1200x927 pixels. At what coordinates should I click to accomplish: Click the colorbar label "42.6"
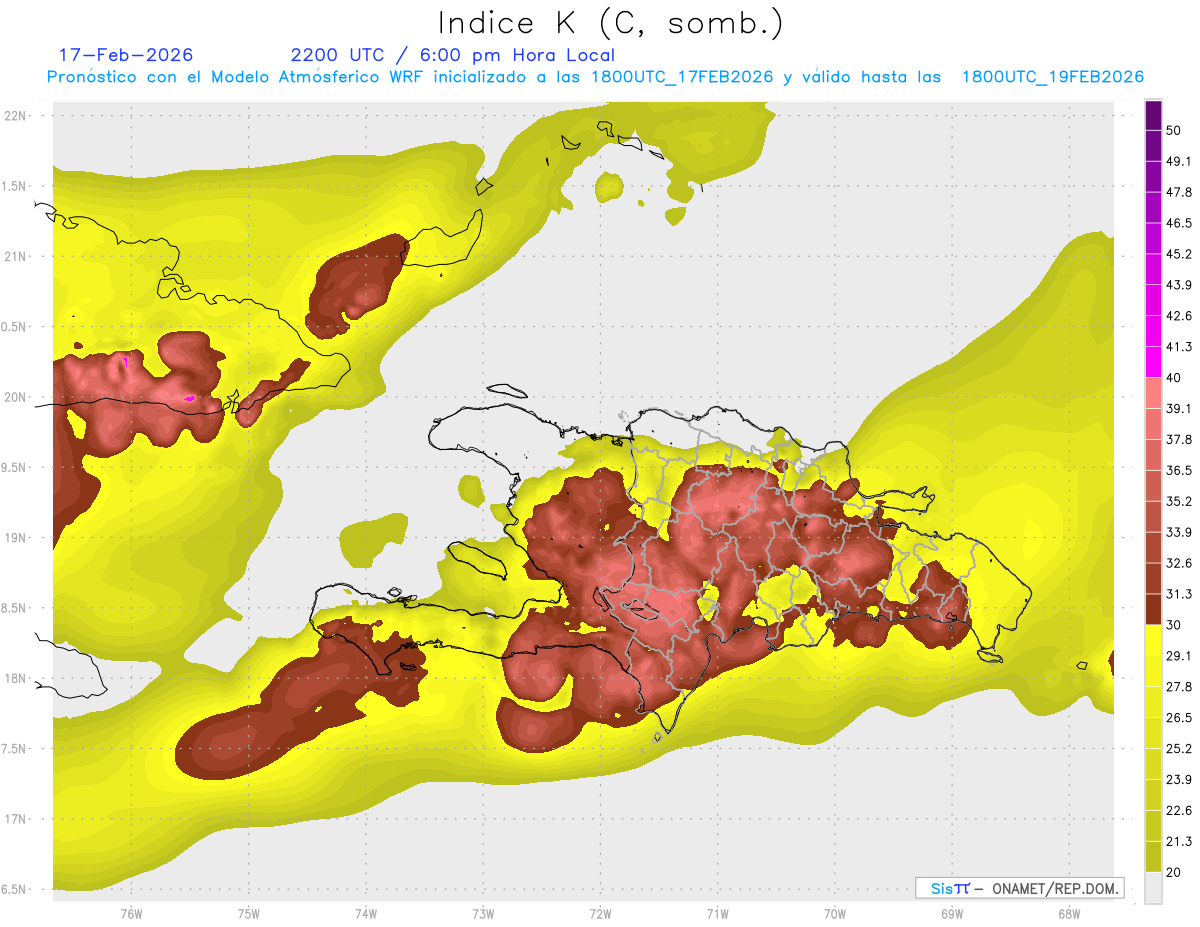1179,316
